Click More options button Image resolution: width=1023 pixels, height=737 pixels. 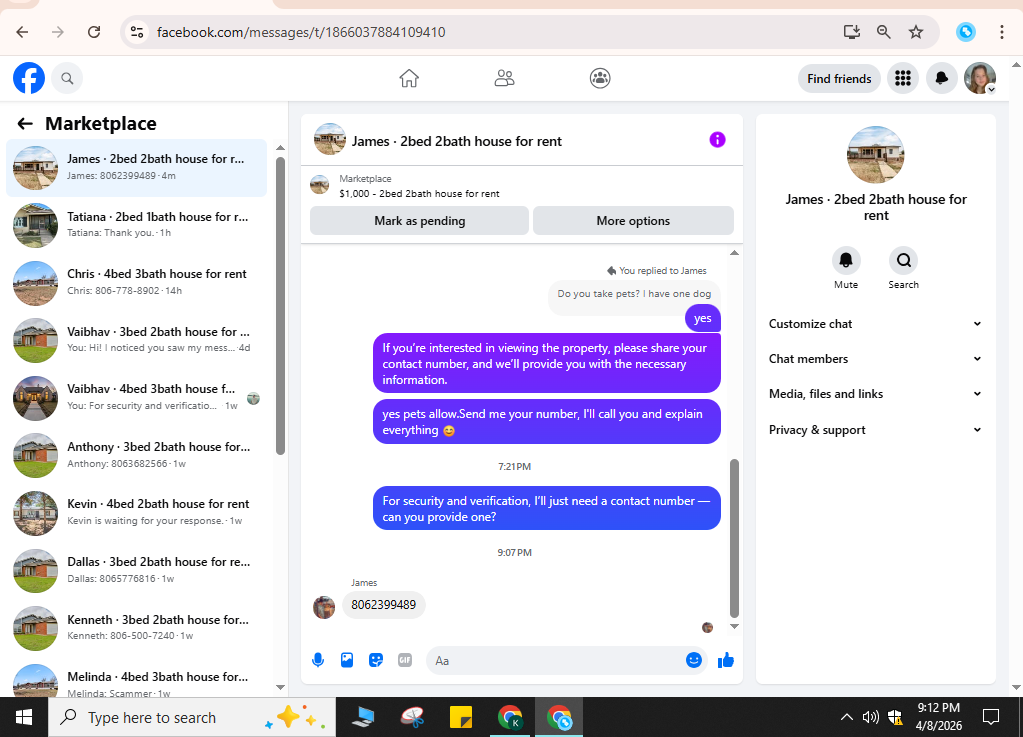[633, 221]
